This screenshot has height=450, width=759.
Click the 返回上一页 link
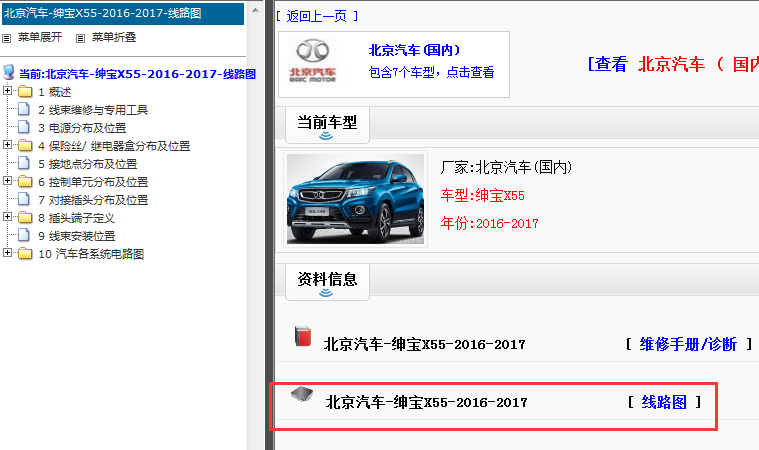[317, 16]
